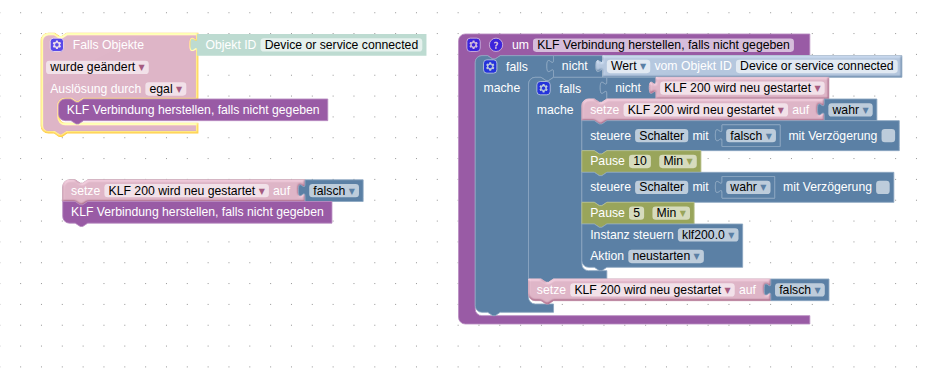This screenshot has height=381, width=933.
Task: Open falsch dropdown in first steuere row
Action: pyautogui.click(x=751, y=136)
